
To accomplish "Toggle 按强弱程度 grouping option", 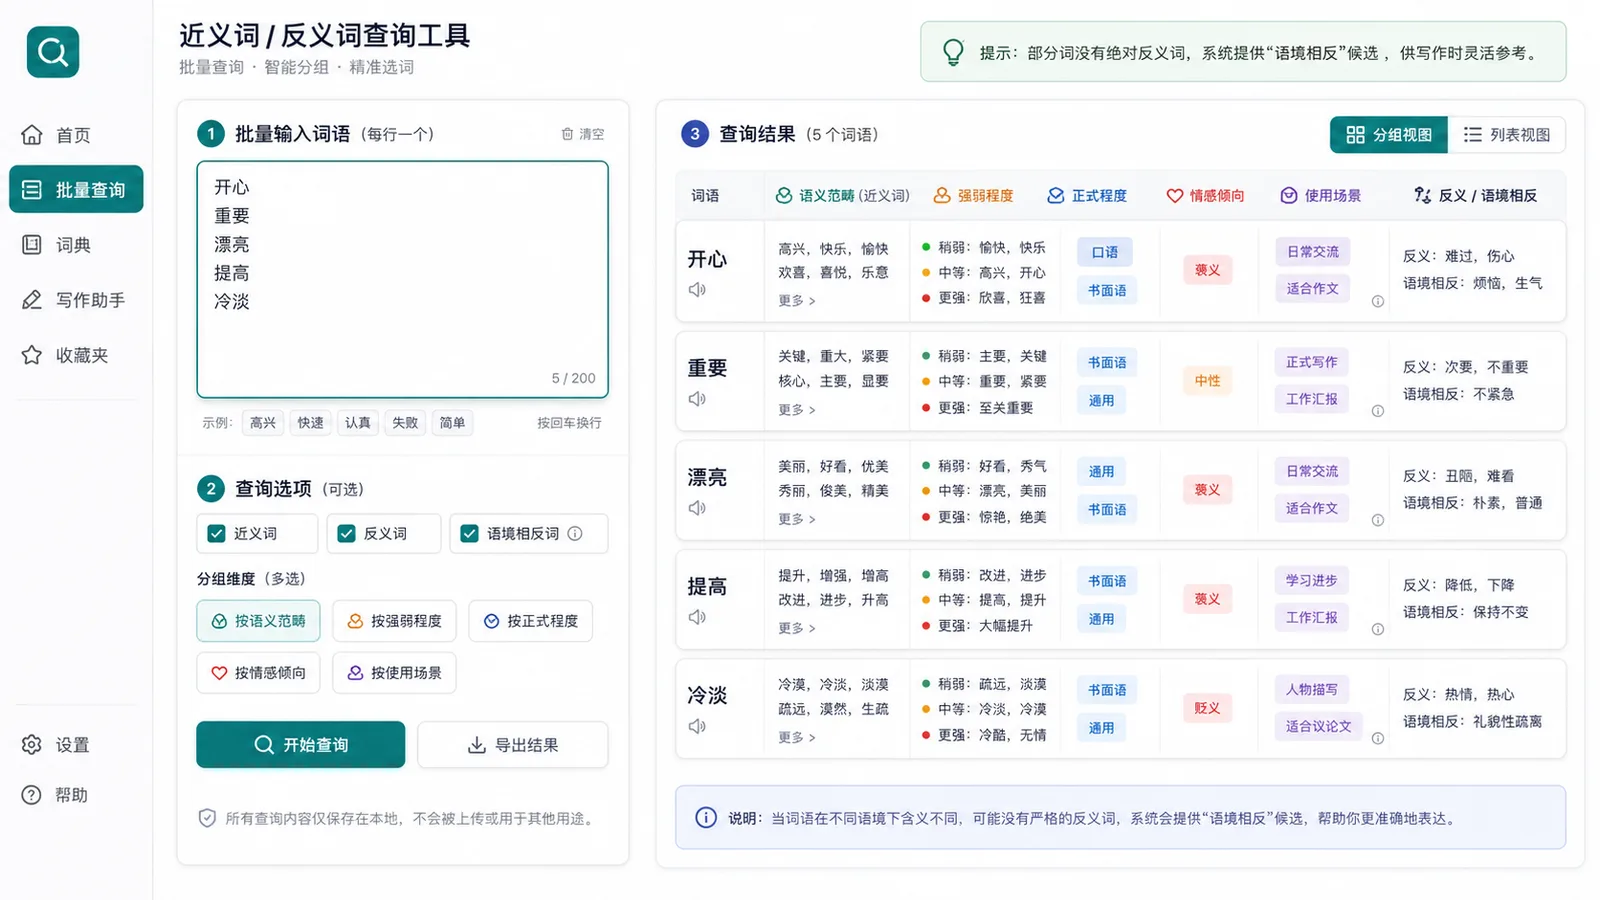I will [x=394, y=621].
